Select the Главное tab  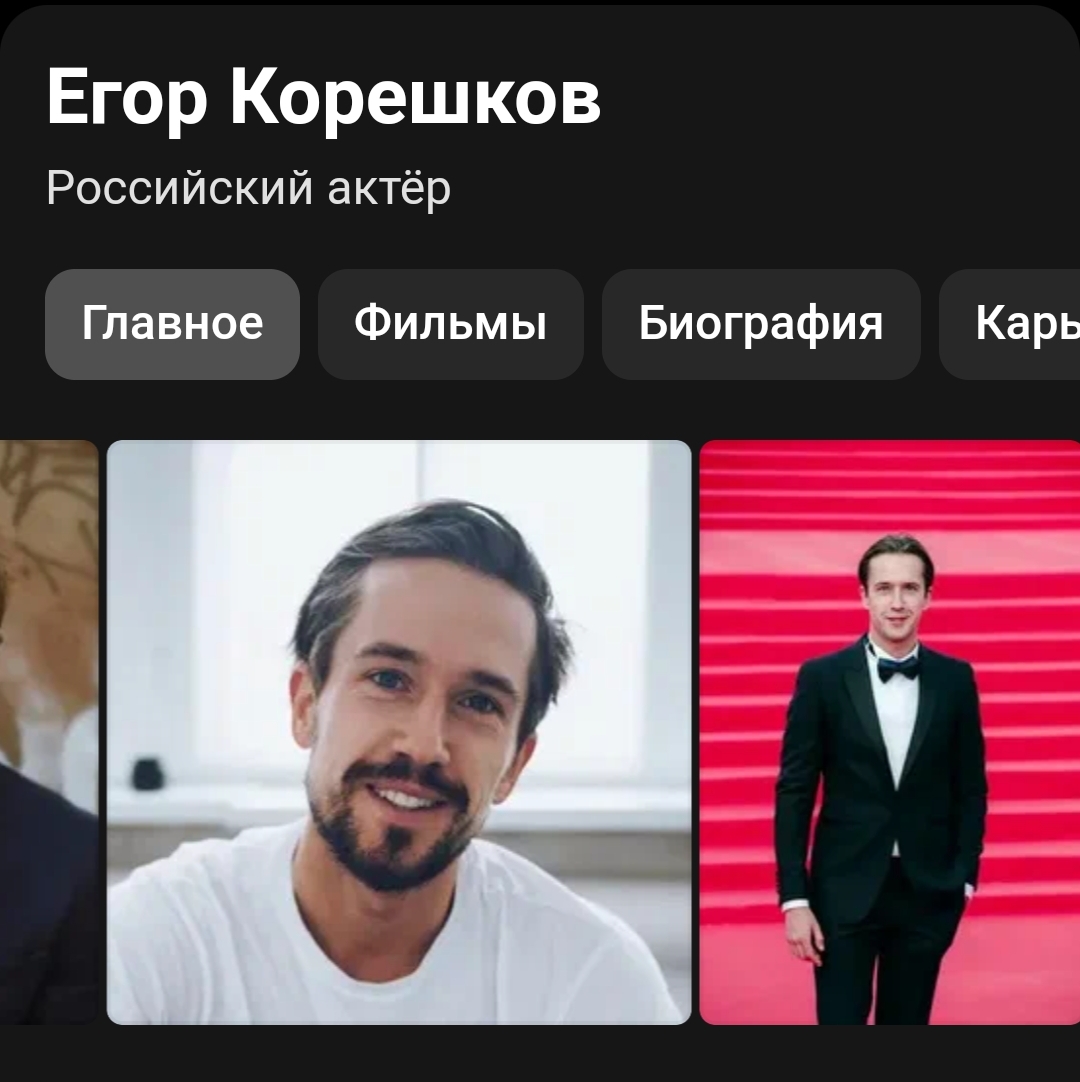pos(173,324)
